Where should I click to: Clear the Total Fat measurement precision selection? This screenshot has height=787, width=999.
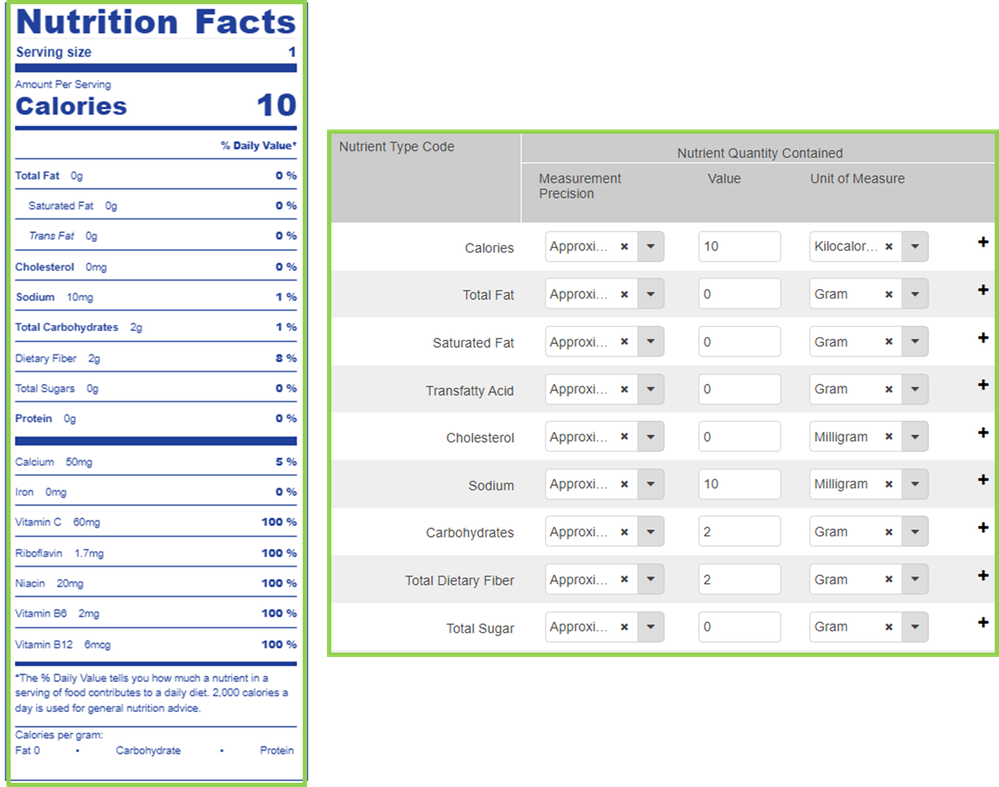(624, 294)
